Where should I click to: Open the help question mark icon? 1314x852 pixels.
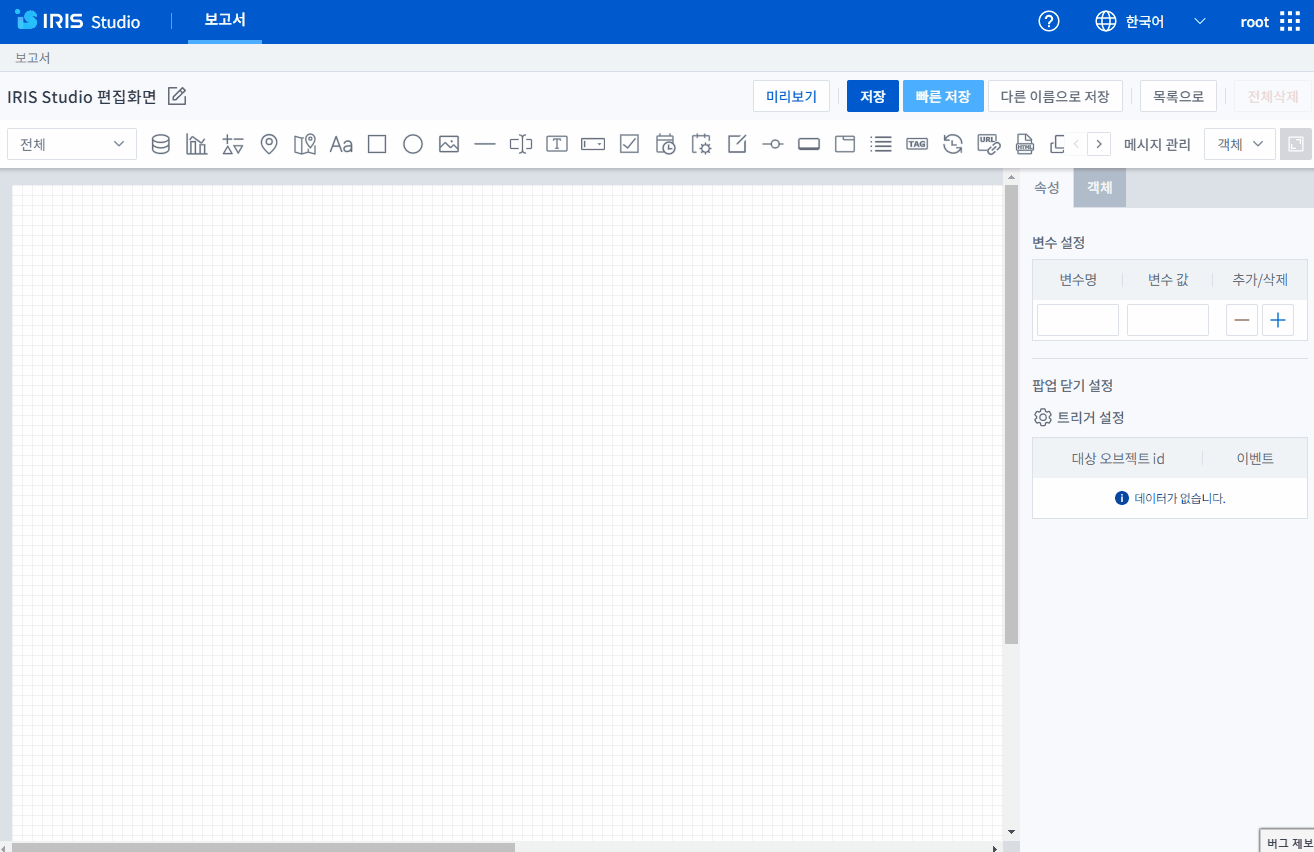coord(1049,22)
